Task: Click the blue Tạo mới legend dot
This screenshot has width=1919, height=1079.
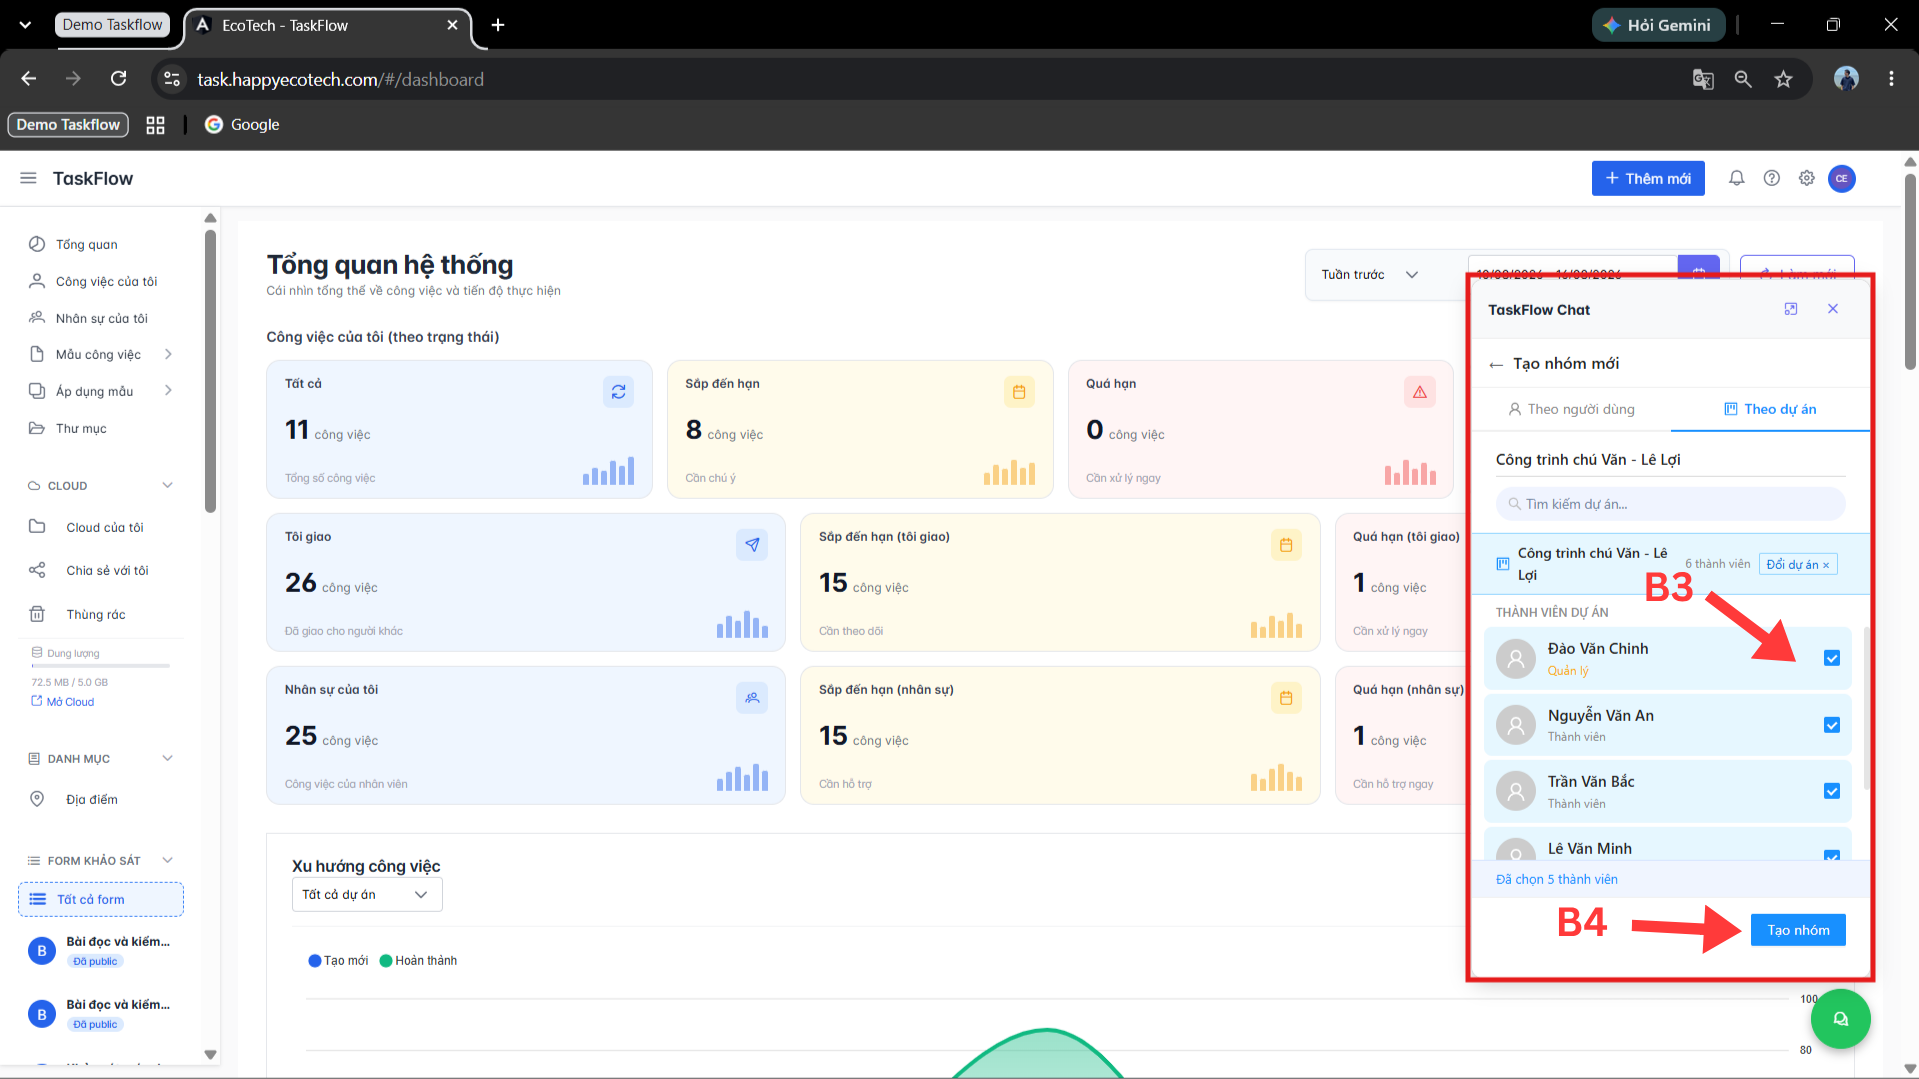Action: point(315,961)
